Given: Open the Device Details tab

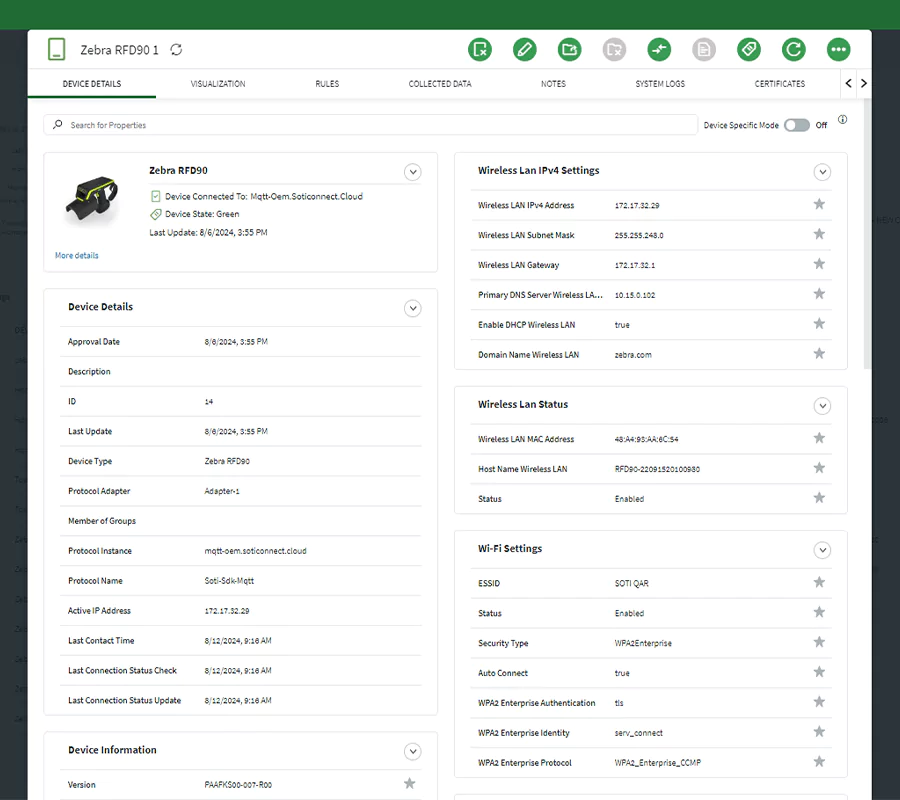Looking at the screenshot, I should (92, 84).
